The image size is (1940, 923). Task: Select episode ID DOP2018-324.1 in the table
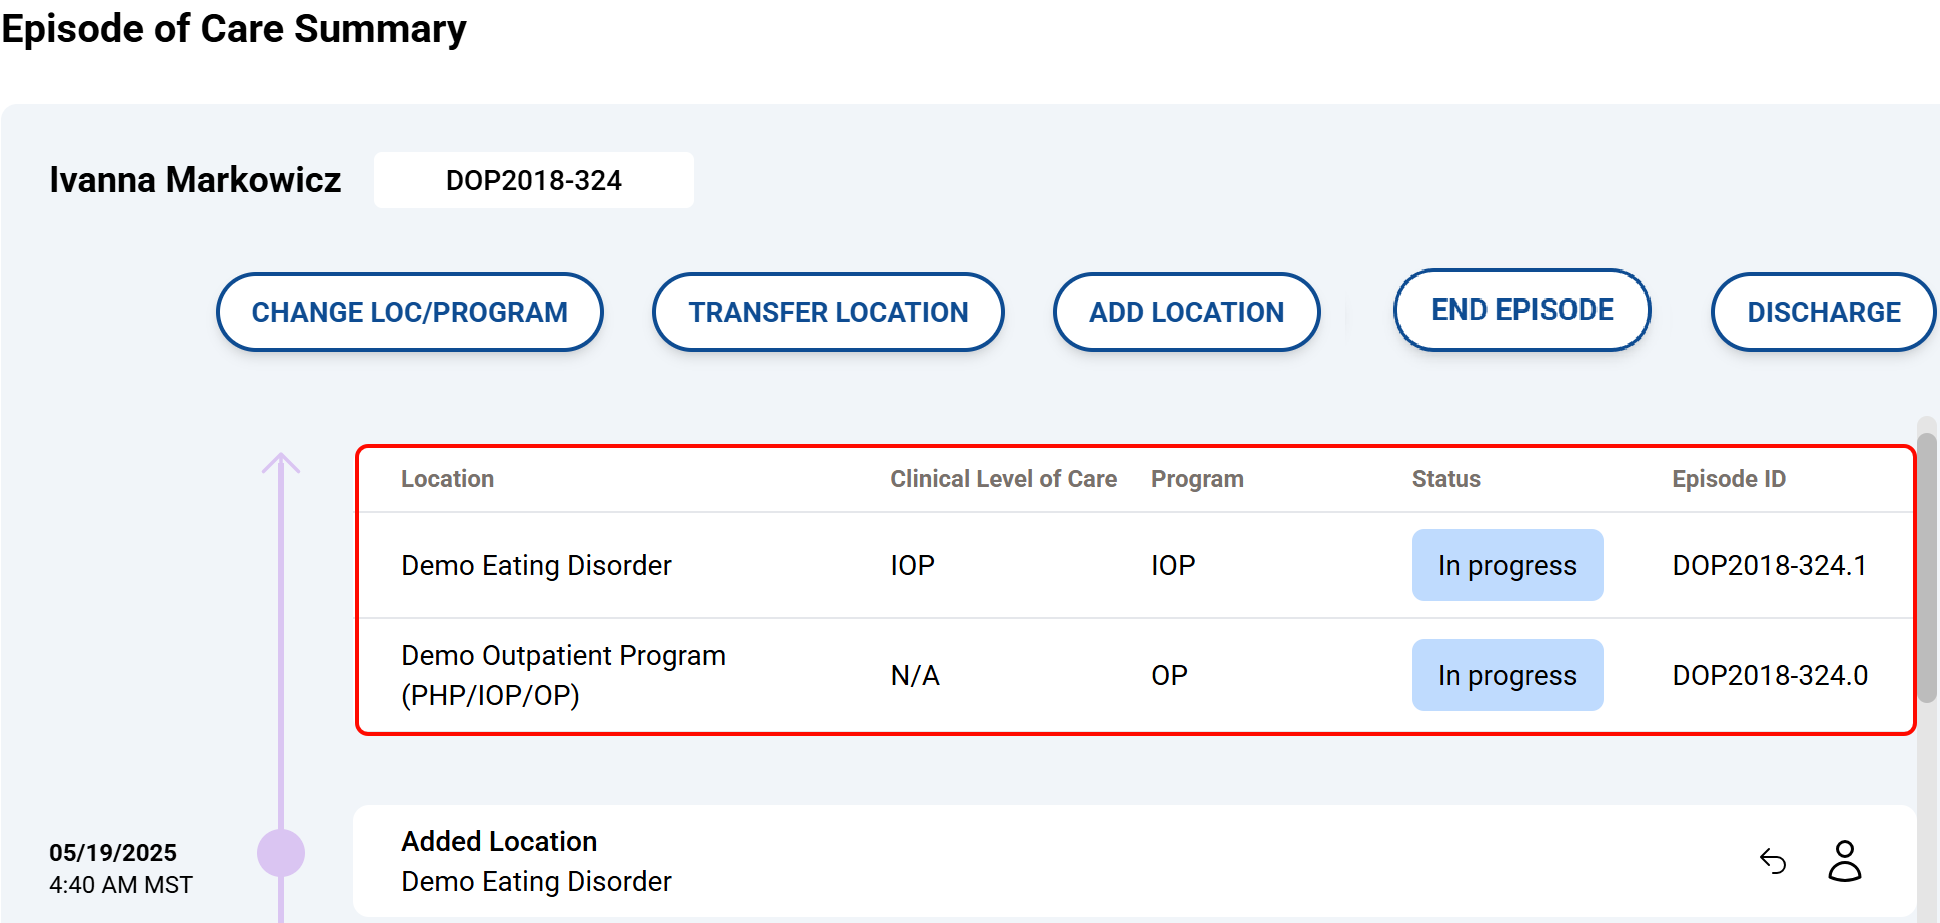pyautogui.click(x=1769, y=565)
